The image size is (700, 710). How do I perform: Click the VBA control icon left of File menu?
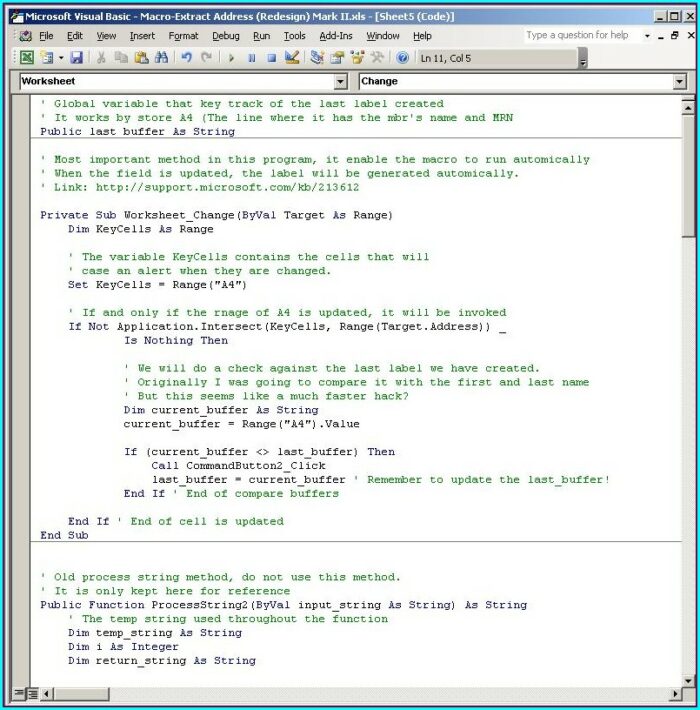pyautogui.click(x=26, y=36)
